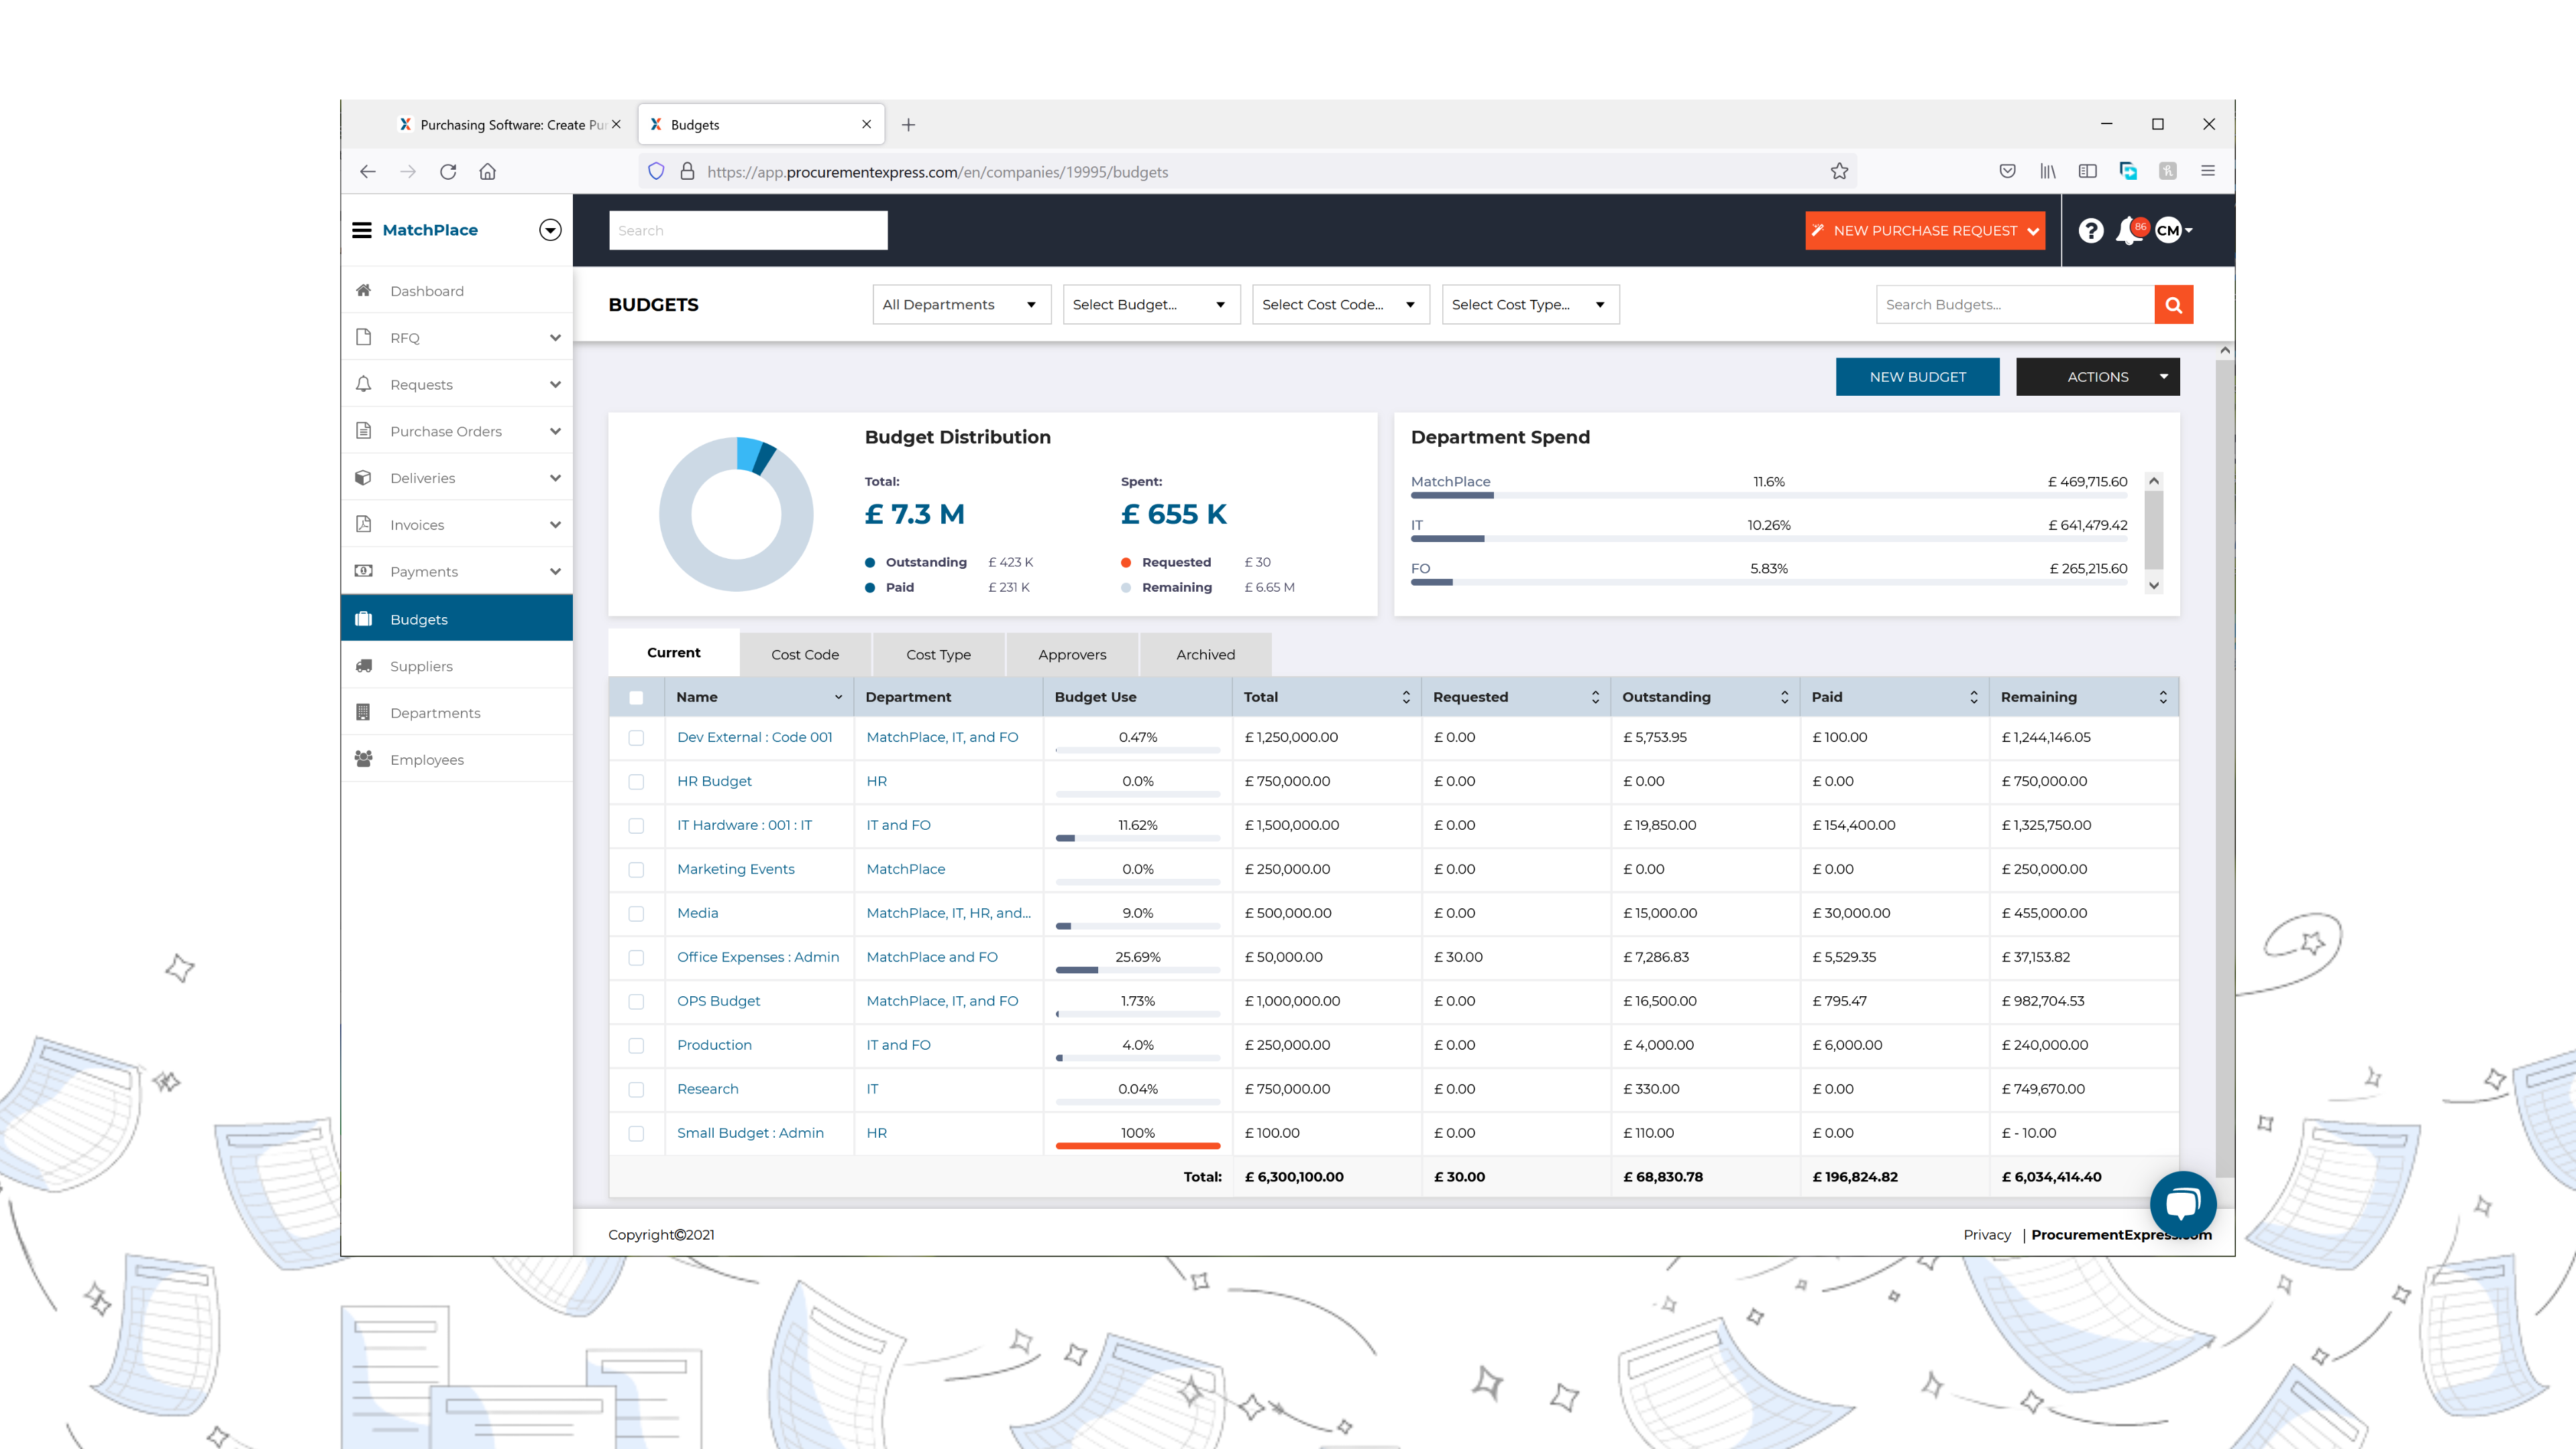Check the HR Budget row checkbox
The width and height of the screenshot is (2576, 1449).
point(637,781)
